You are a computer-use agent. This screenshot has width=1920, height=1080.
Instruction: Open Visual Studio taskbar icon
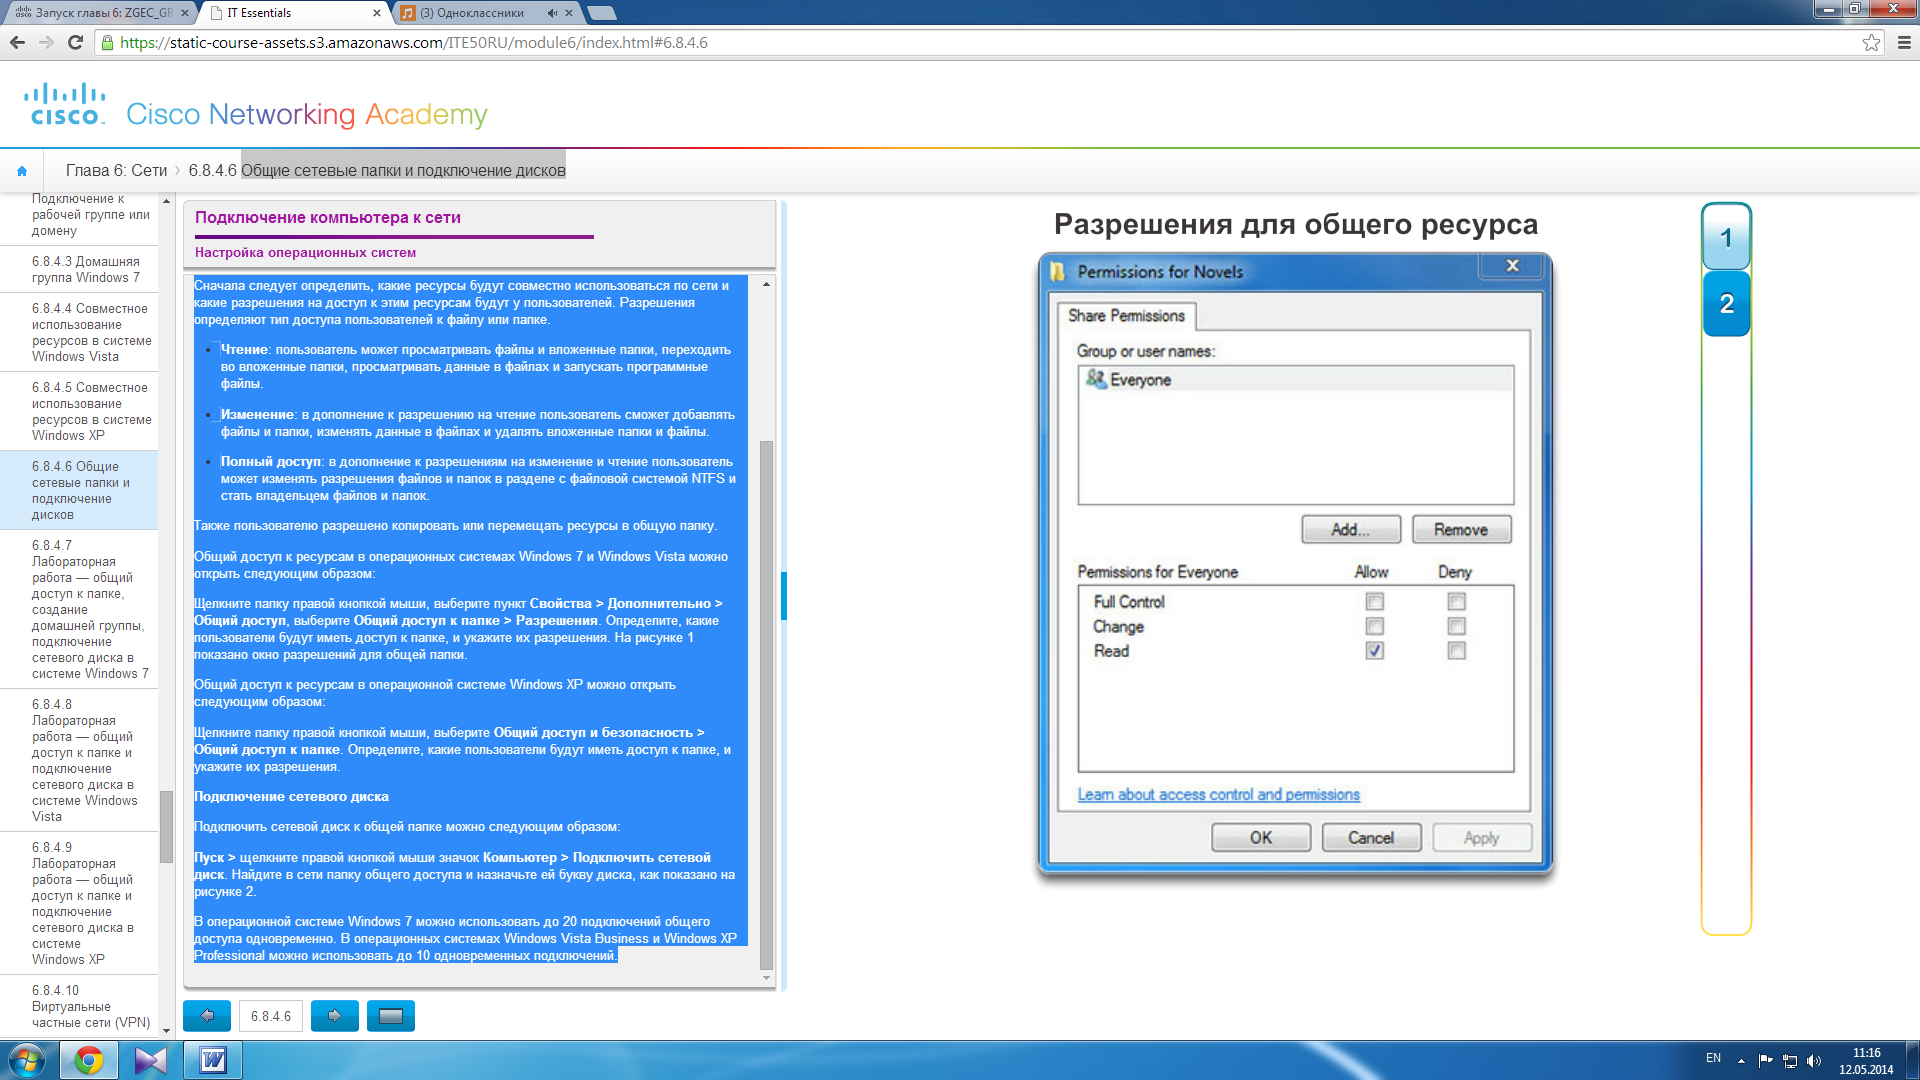(151, 1060)
